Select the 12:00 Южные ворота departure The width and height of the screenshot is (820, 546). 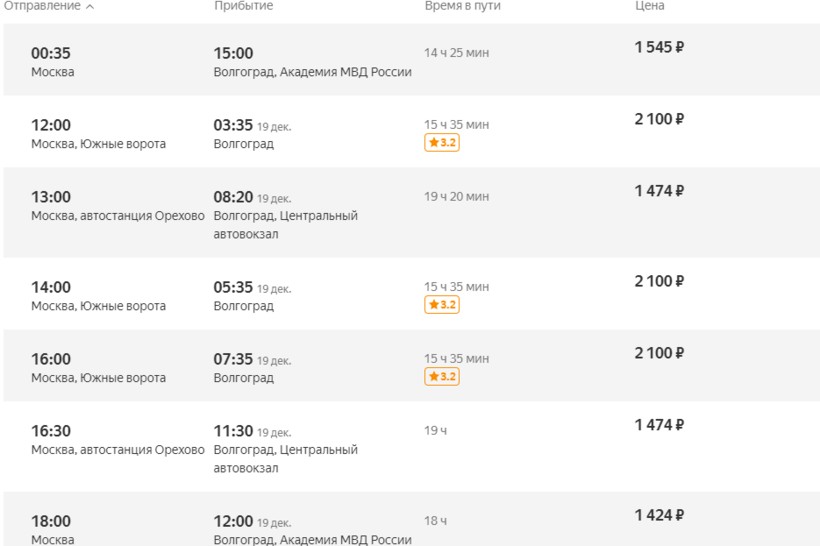coord(412,131)
